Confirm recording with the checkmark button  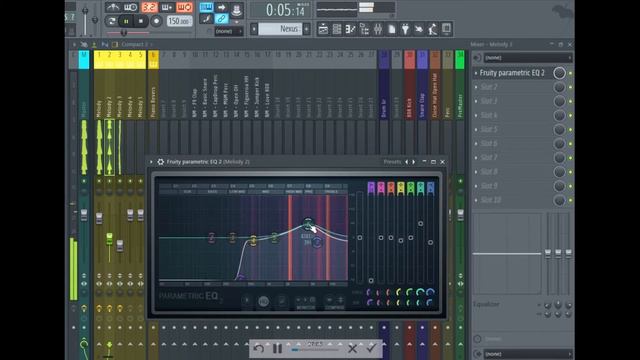point(371,348)
